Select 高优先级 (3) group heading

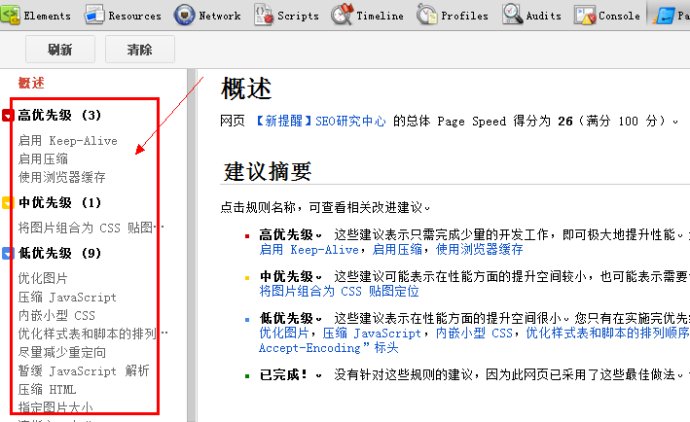pyautogui.click(x=59, y=115)
